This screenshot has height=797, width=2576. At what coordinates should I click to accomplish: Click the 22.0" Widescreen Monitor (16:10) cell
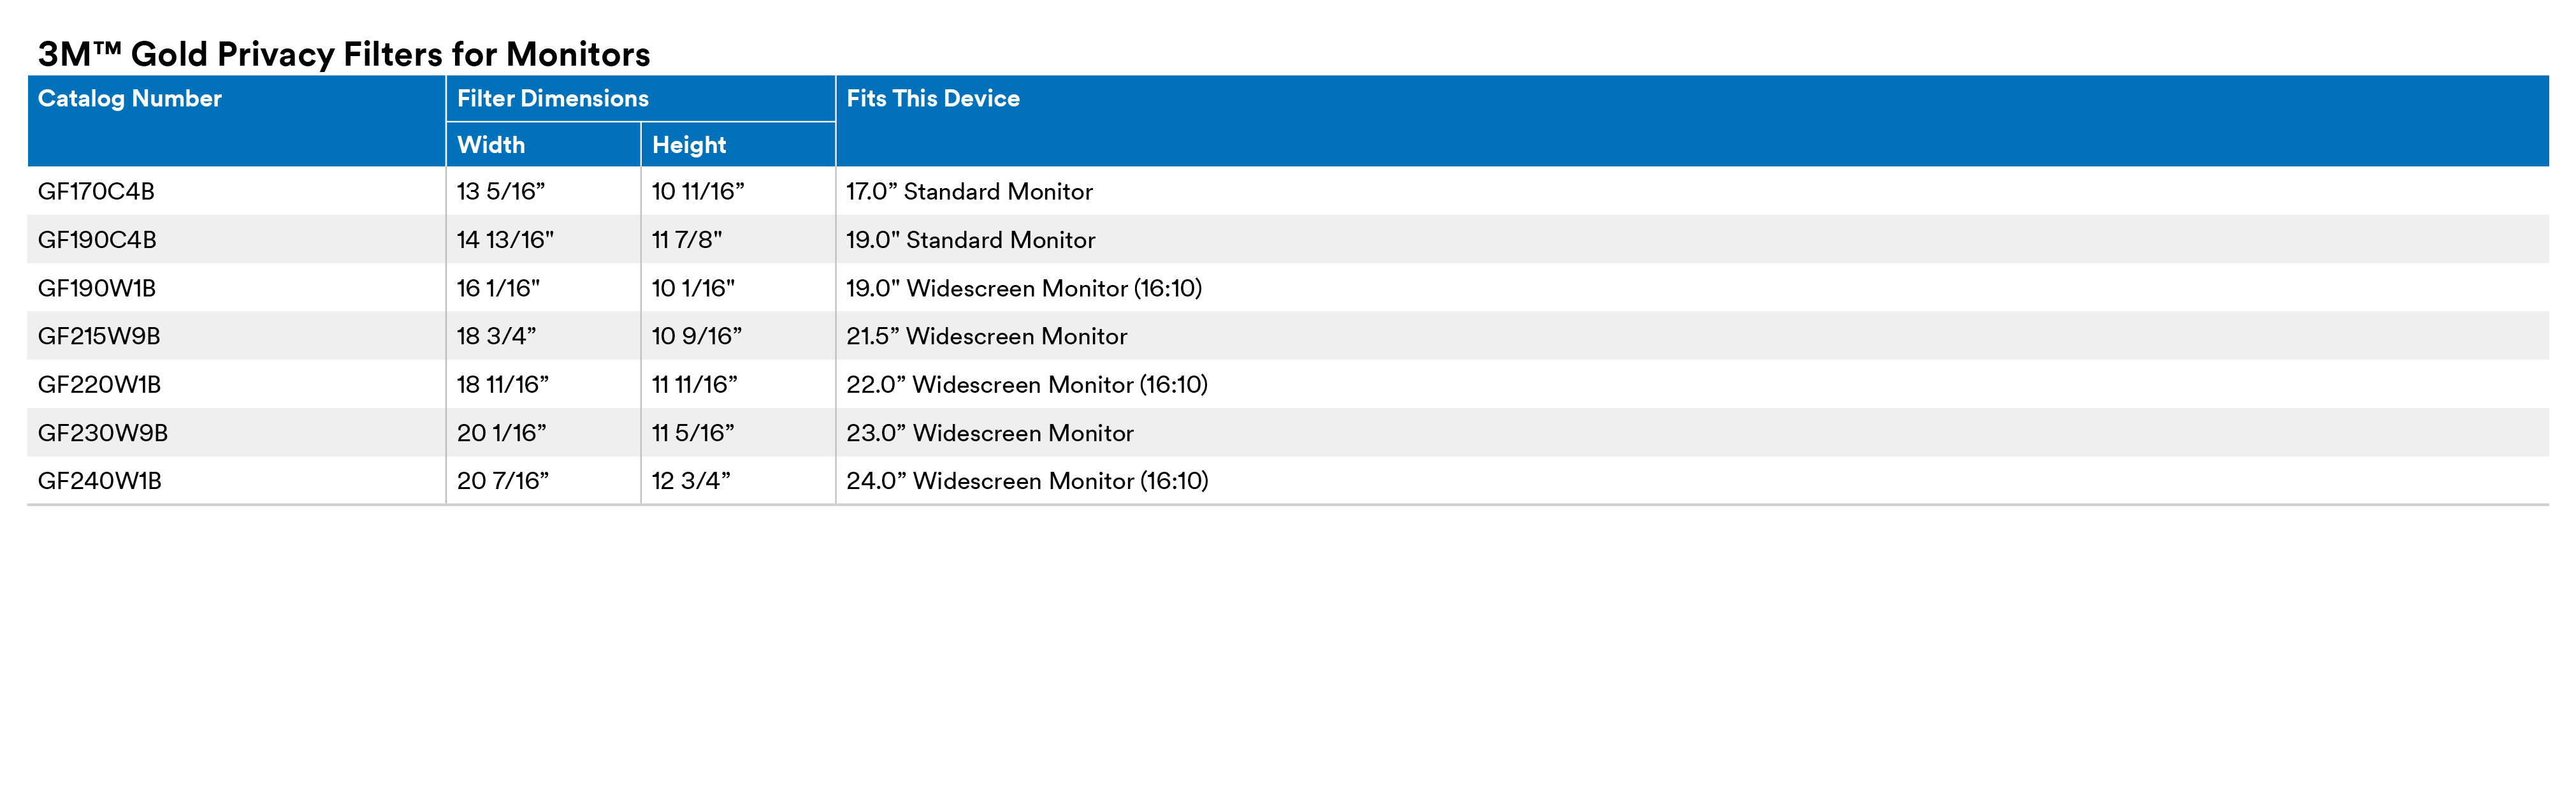[1027, 385]
